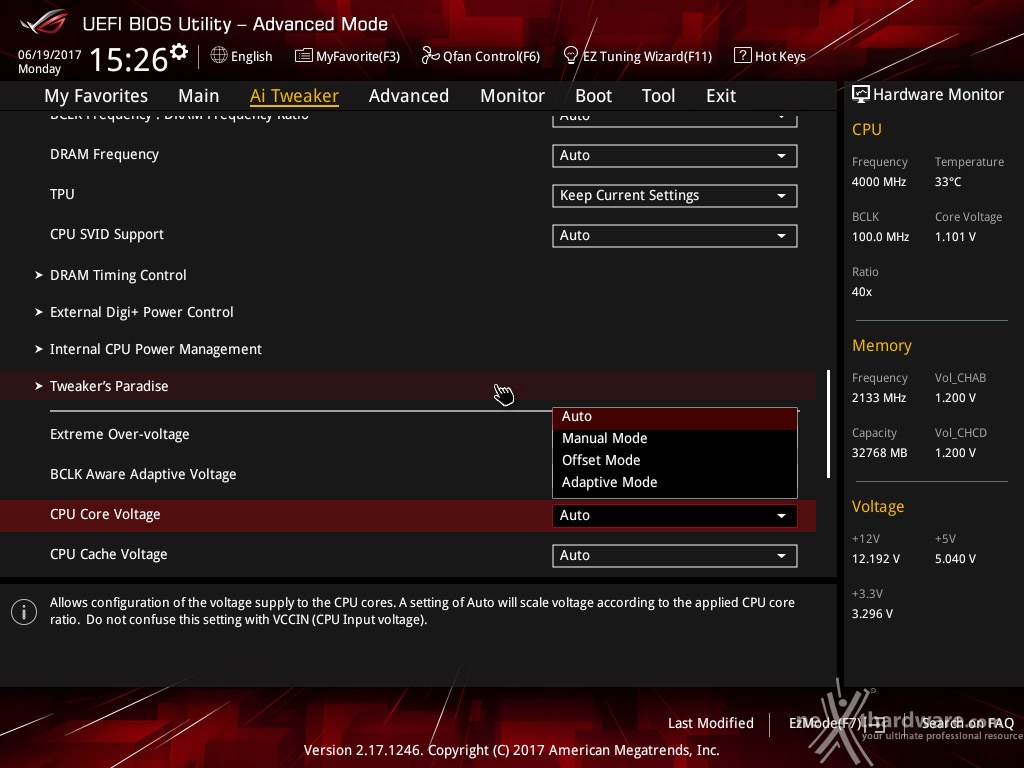This screenshot has width=1024, height=768.
Task: Choose Offset Mode option
Action: (675, 460)
